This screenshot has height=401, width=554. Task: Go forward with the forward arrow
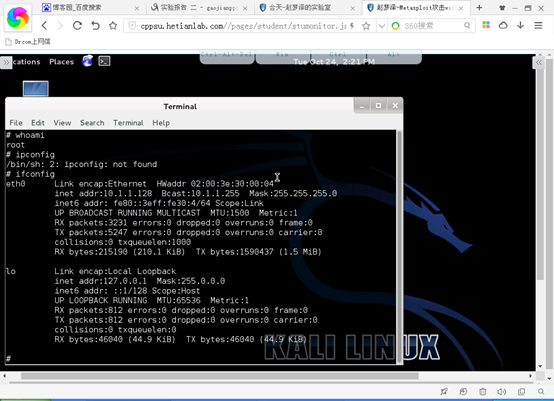click(x=60, y=25)
